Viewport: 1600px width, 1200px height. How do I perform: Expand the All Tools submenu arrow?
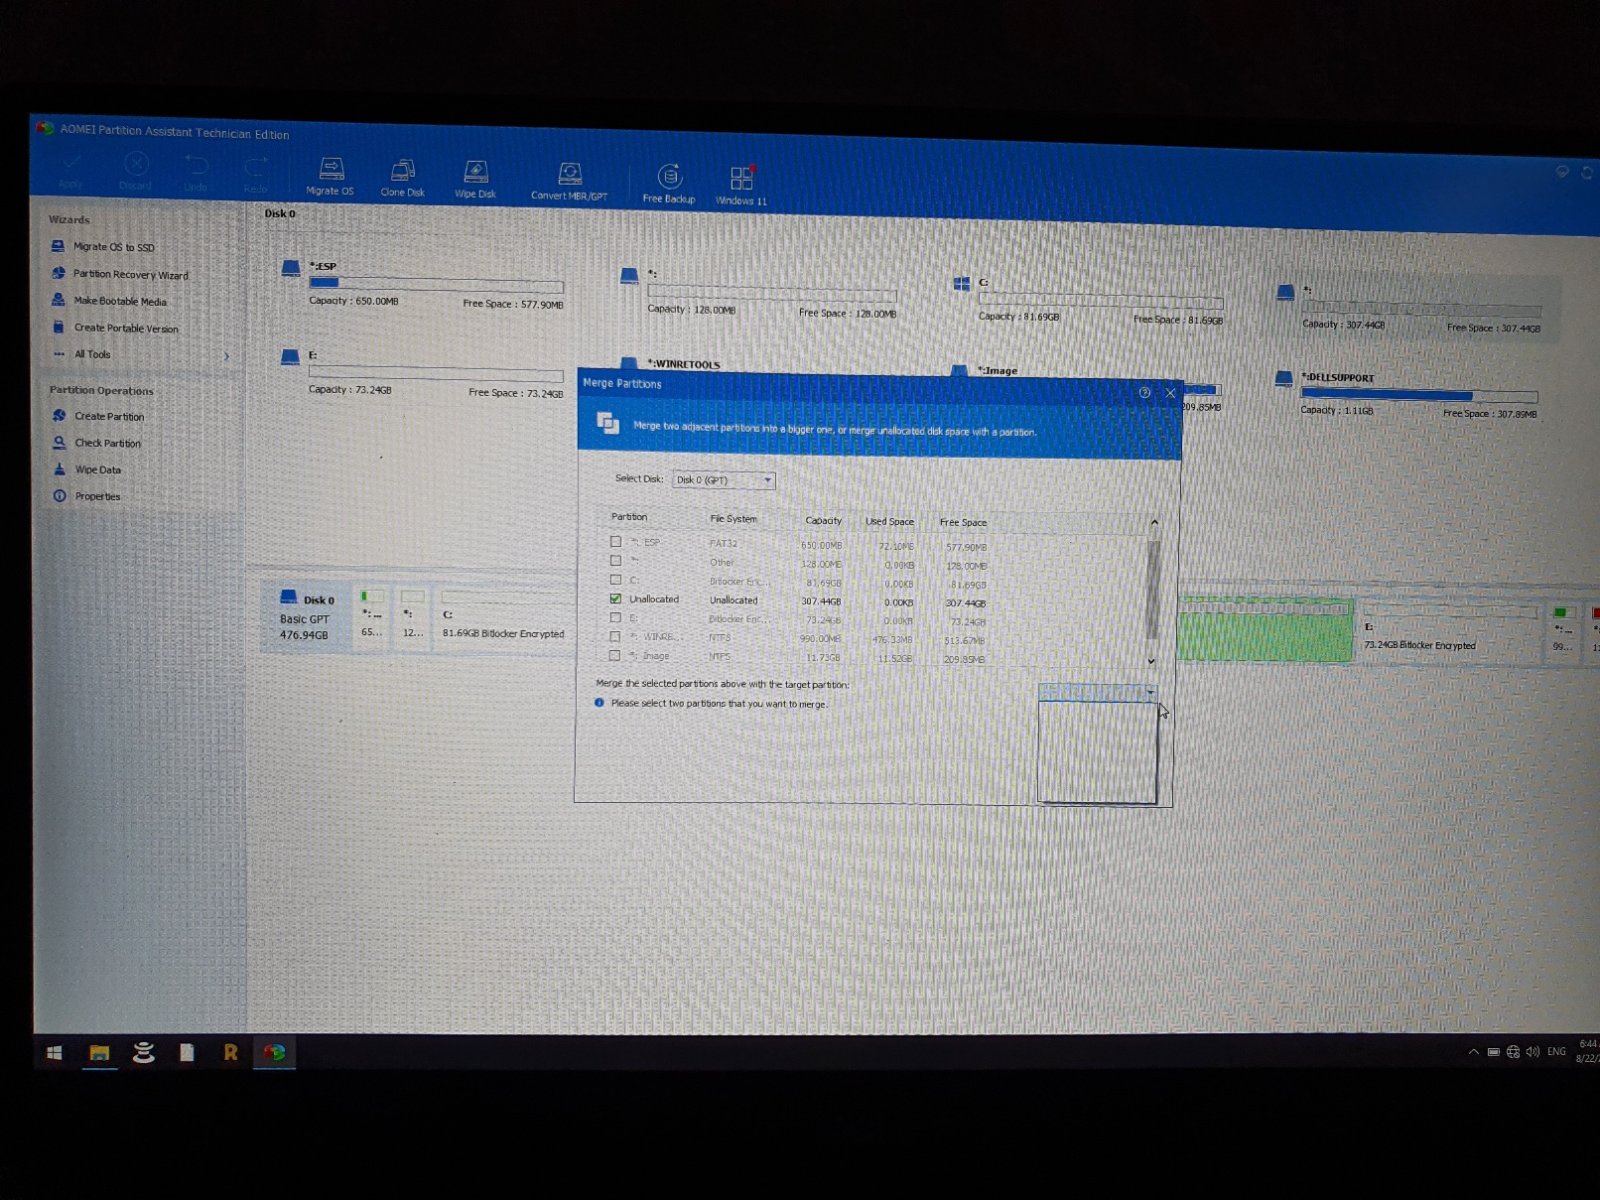(227, 356)
